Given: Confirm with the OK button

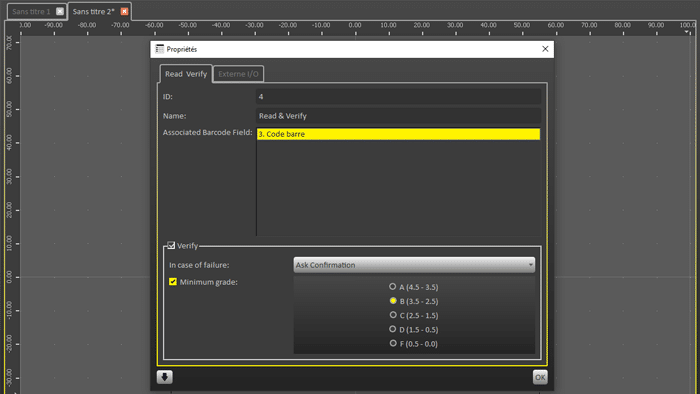Looking at the screenshot, I should click(540, 377).
